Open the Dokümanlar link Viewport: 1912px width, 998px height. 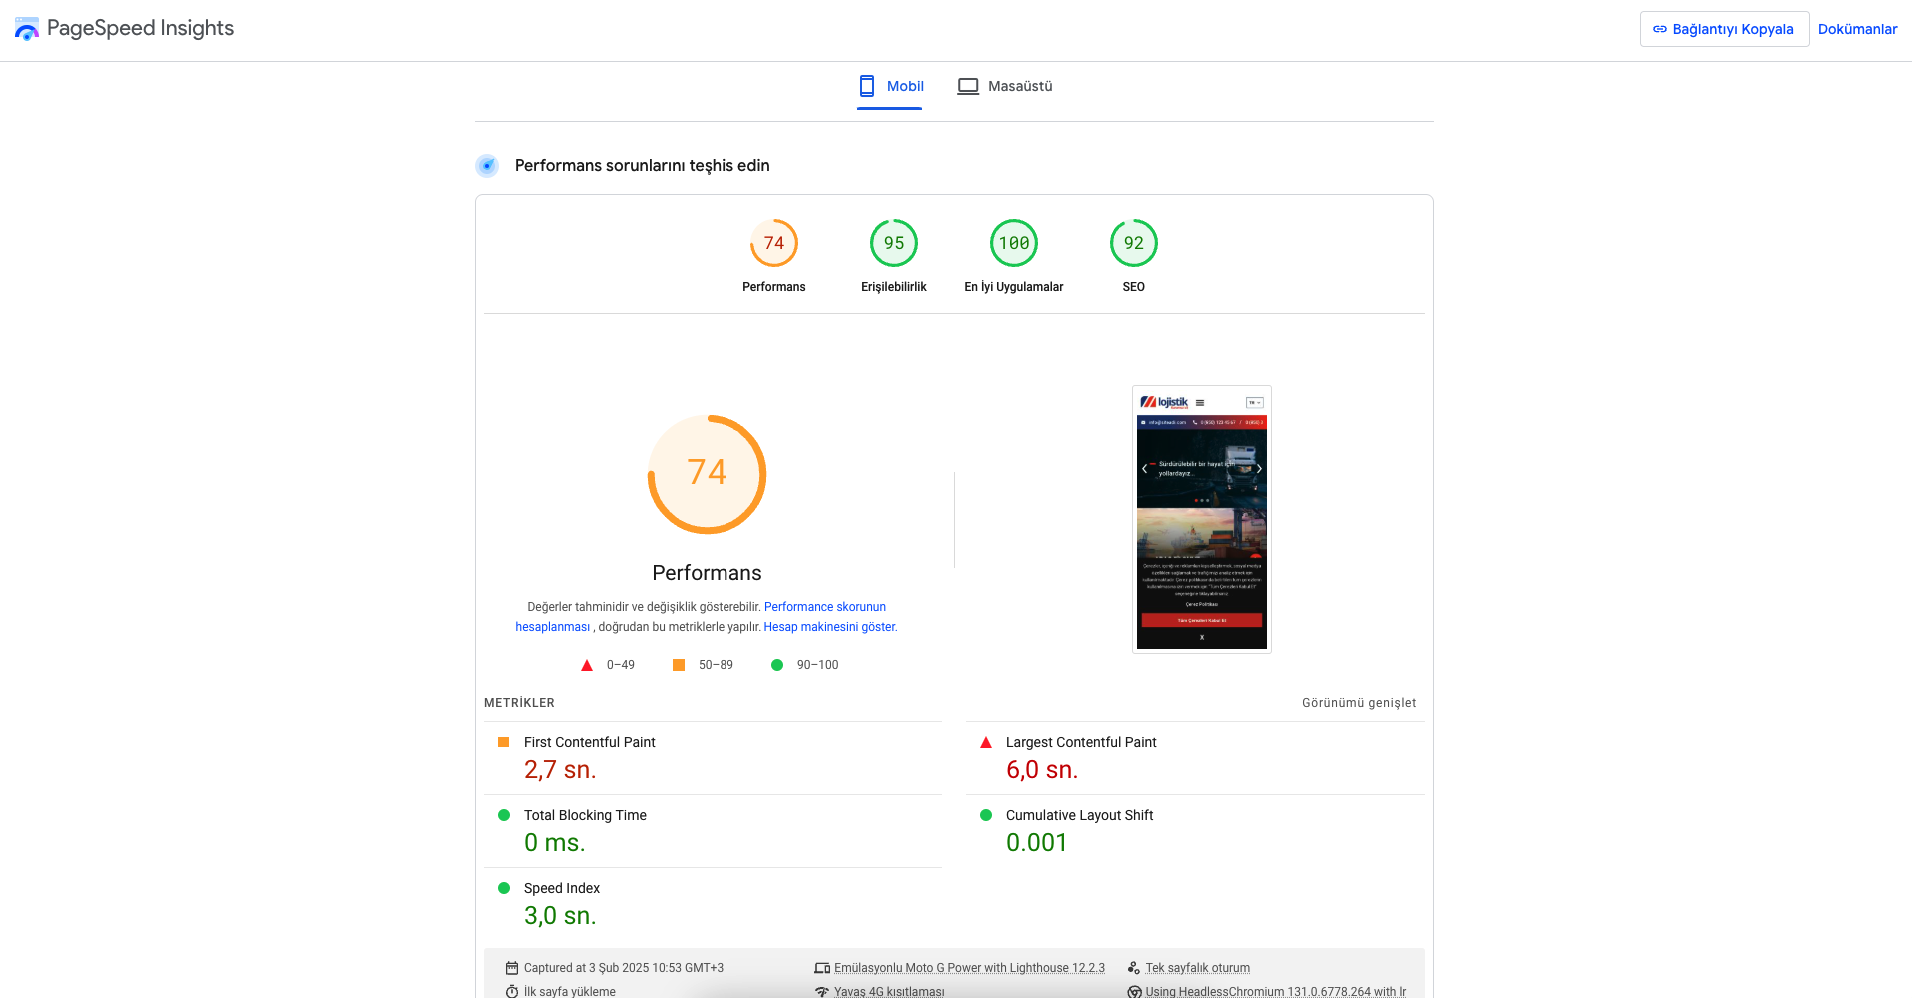click(1857, 29)
